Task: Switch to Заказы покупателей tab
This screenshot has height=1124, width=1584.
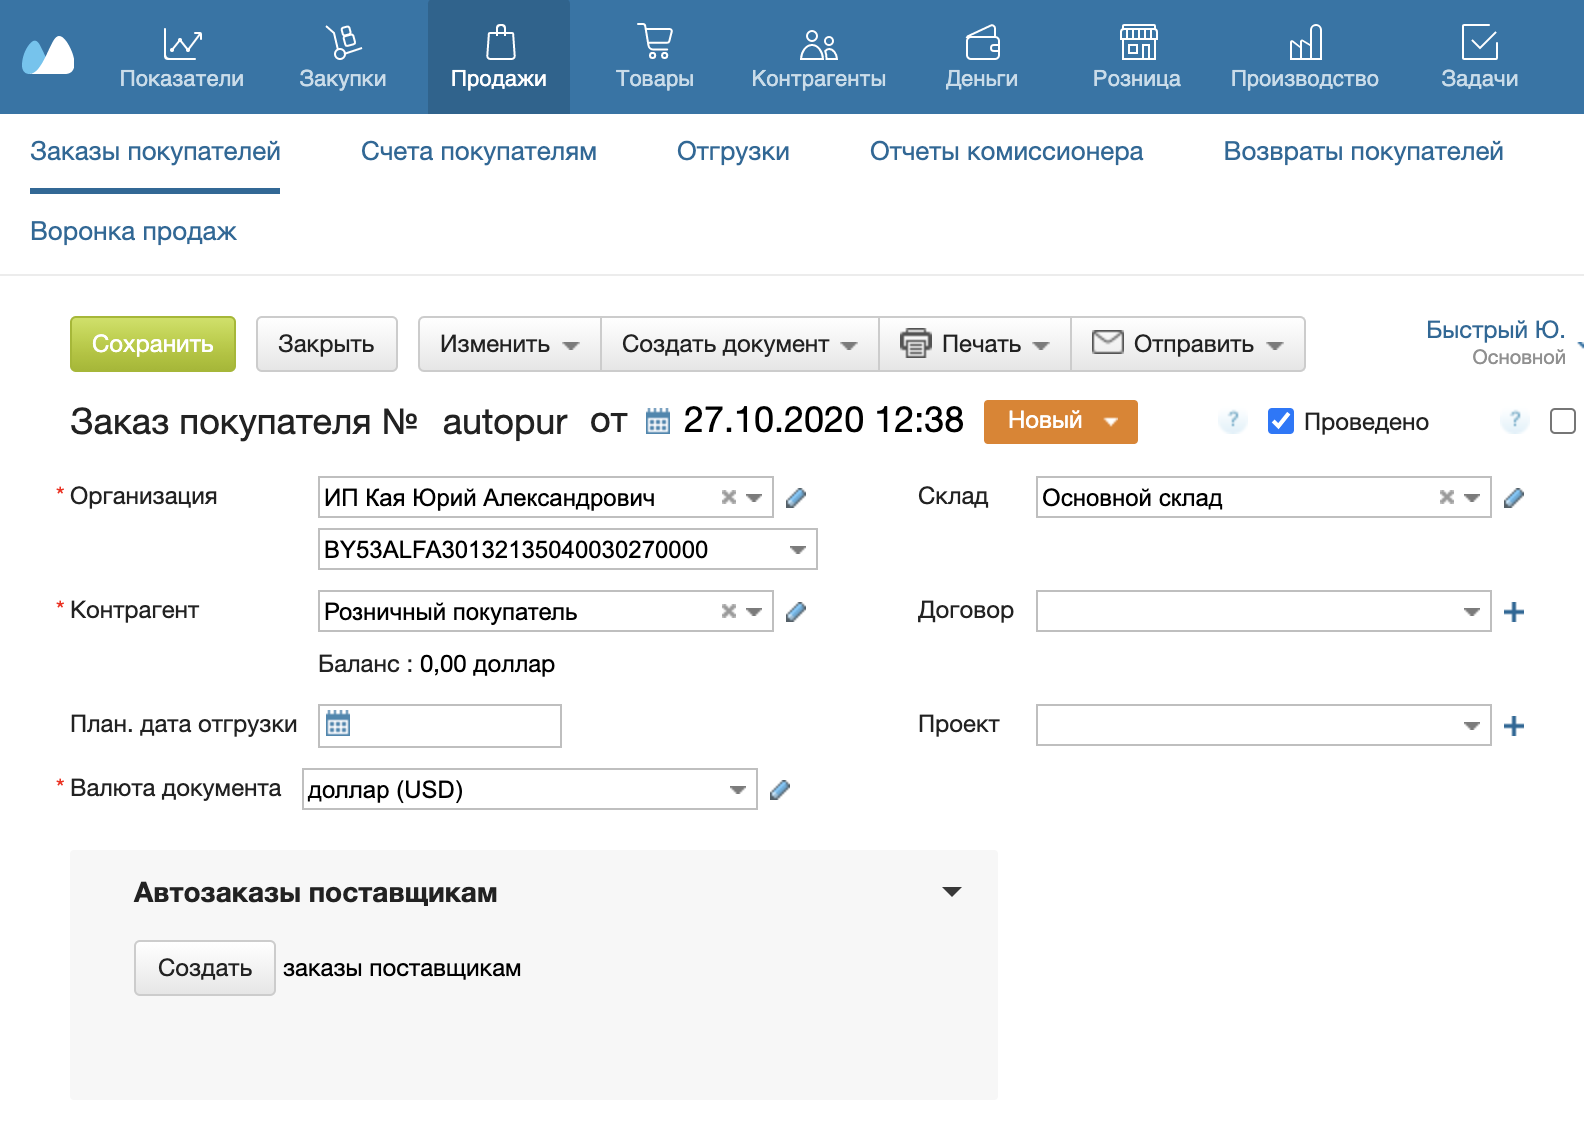Action: [155, 151]
